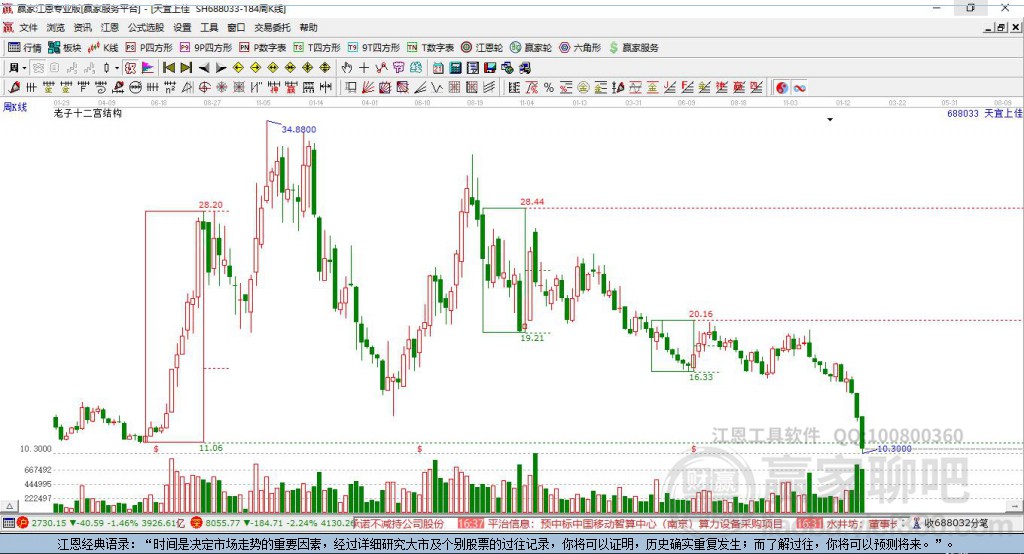Click the 10.3000 low price label
This screenshot has width=1024, height=554.
click(894, 449)
